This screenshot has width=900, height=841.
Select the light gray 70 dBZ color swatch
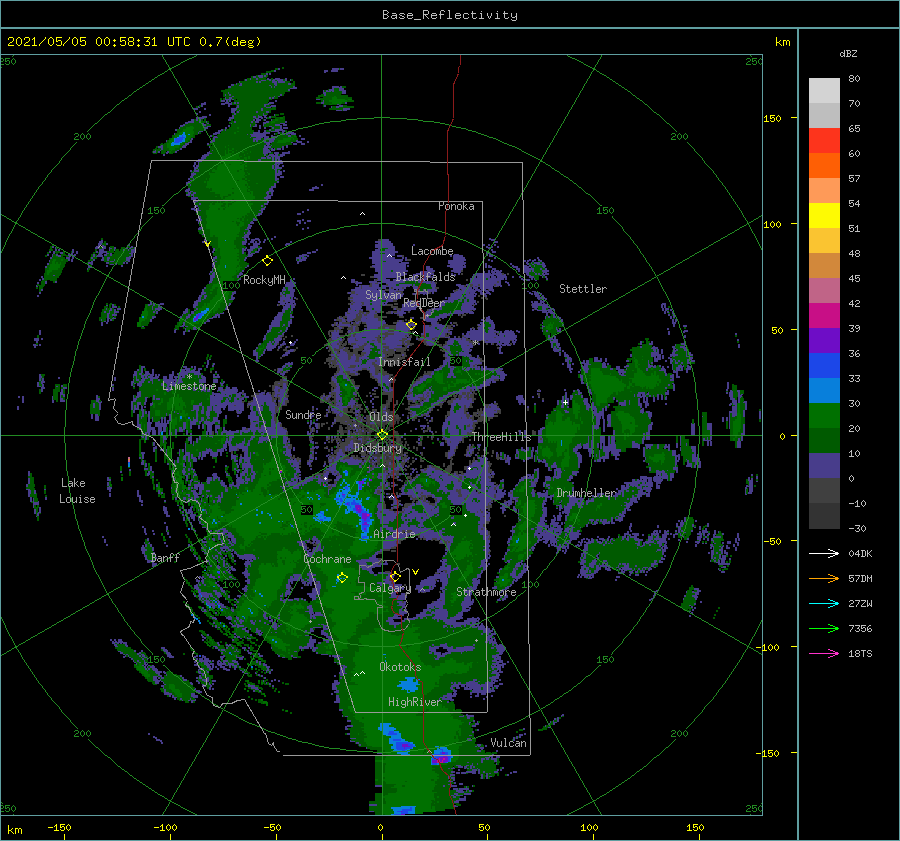[x=824, y=91]
